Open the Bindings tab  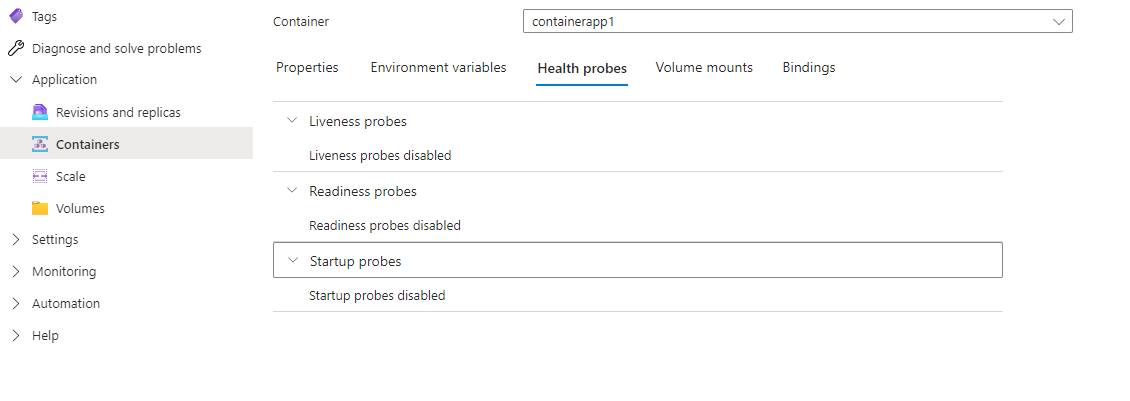tap(809, 68)
